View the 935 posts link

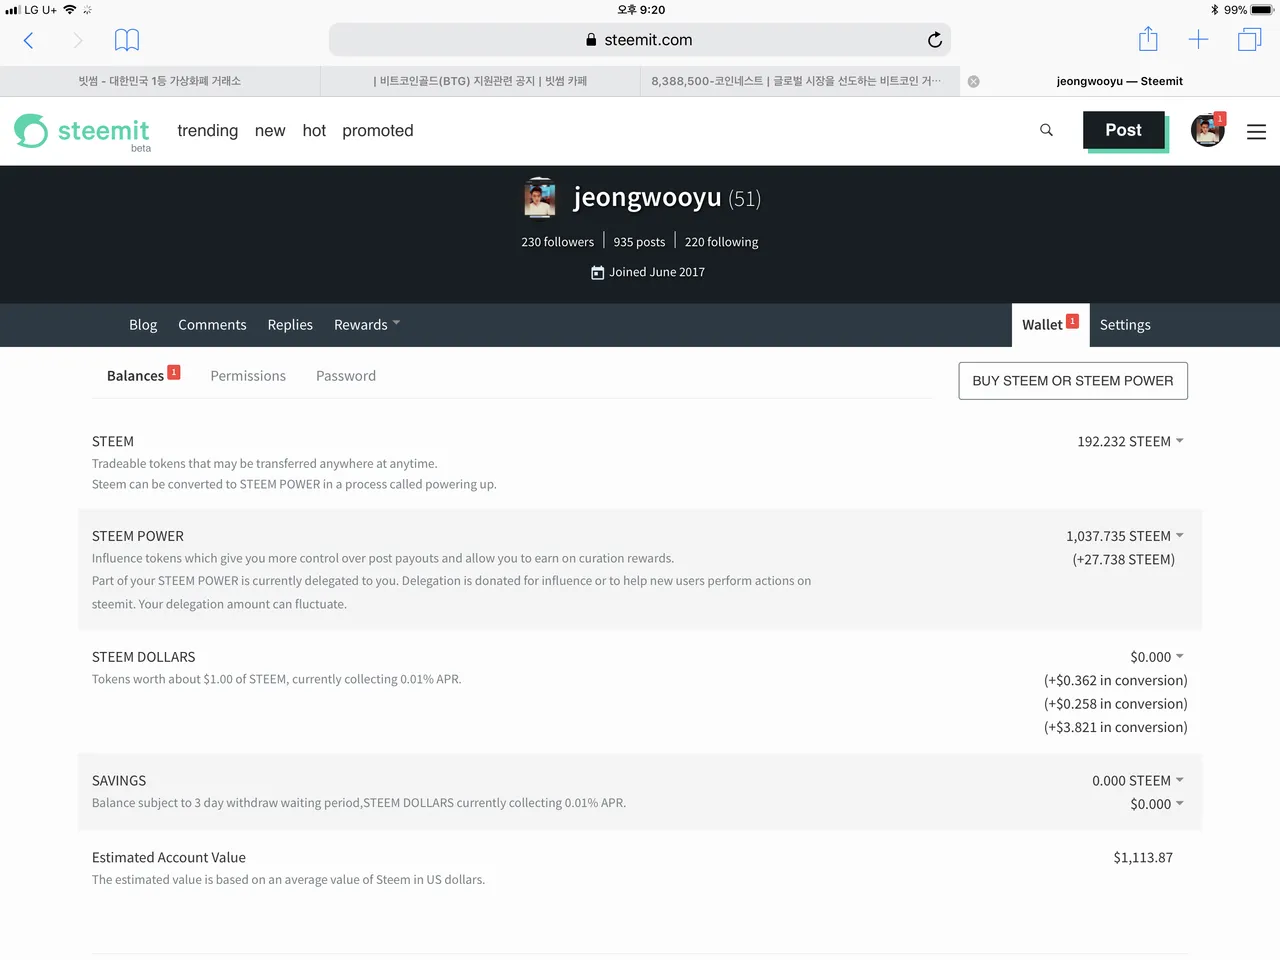pyautogui.click(x=639, y=242)
